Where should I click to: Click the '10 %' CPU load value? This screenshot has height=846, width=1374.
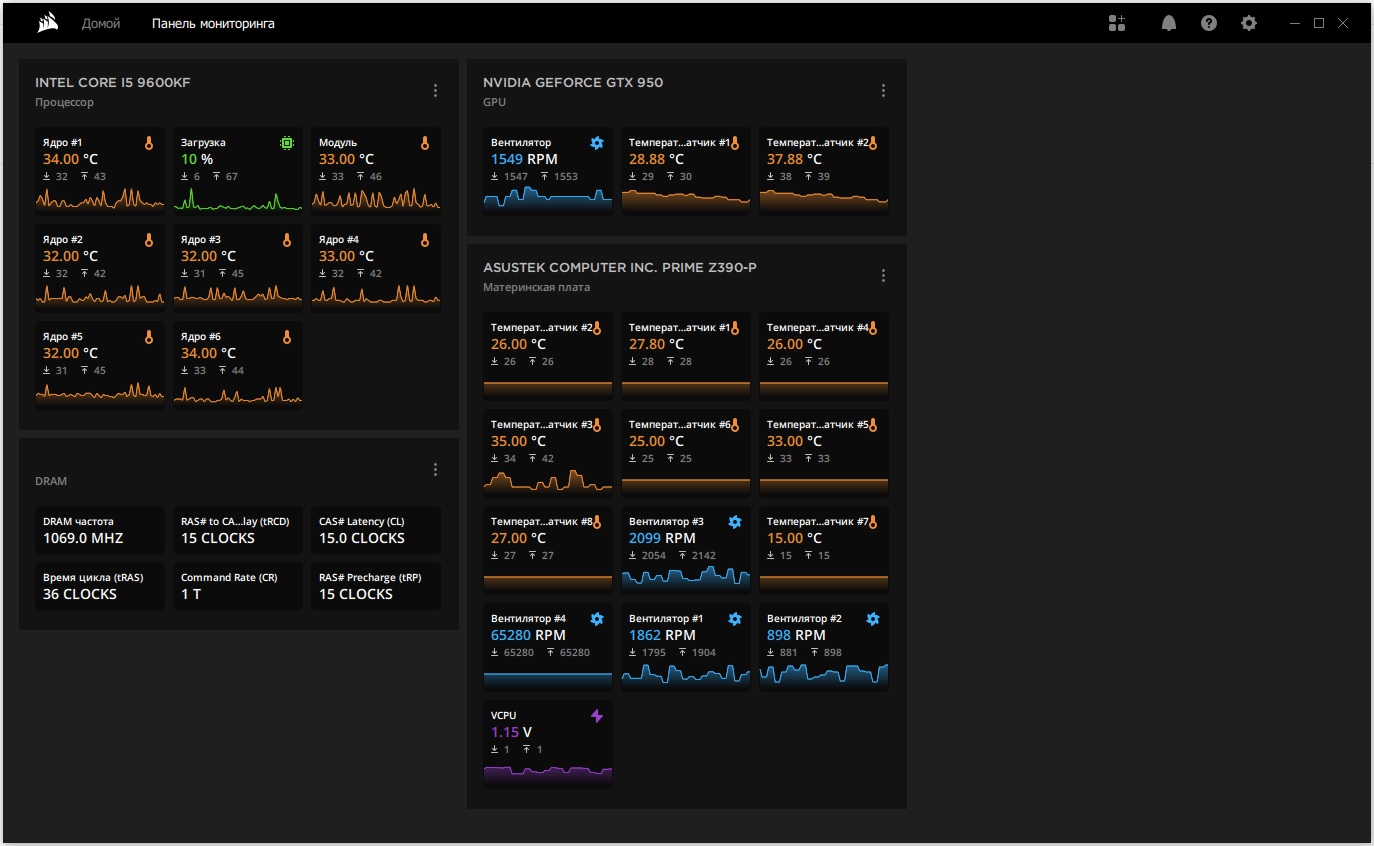click(197, 159)
